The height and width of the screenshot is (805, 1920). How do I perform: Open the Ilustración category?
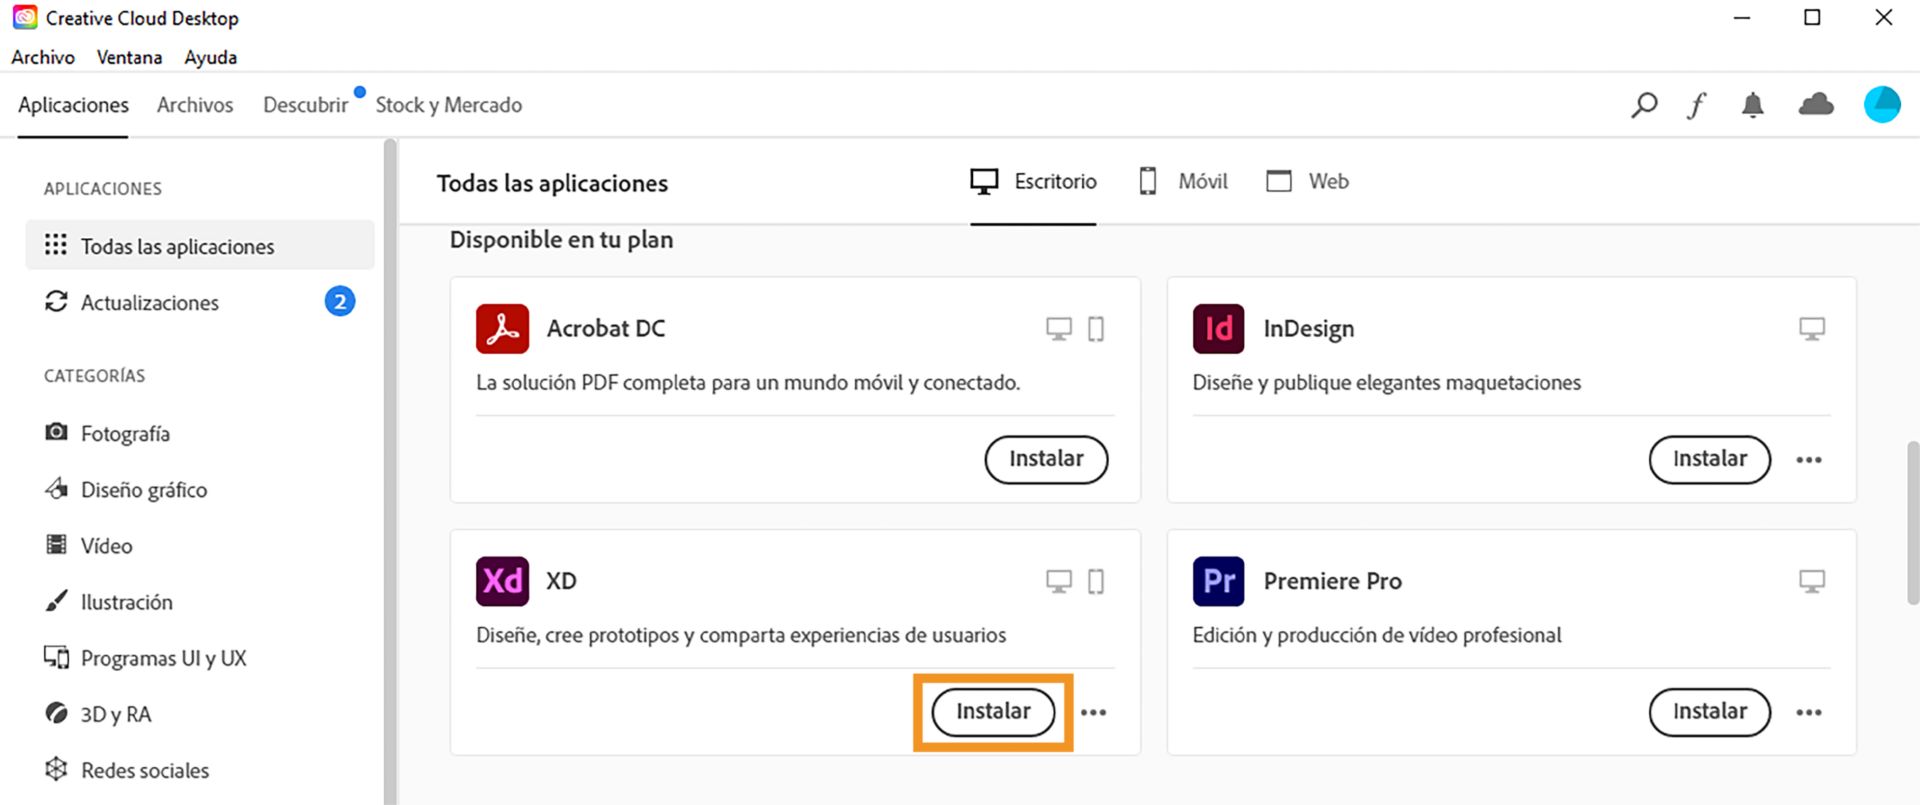[x=109, y=601]
